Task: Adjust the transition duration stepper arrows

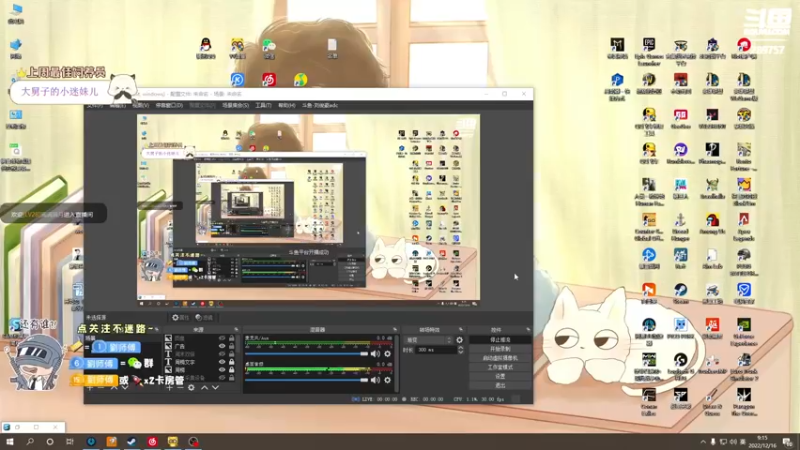Action: point(461,350)
